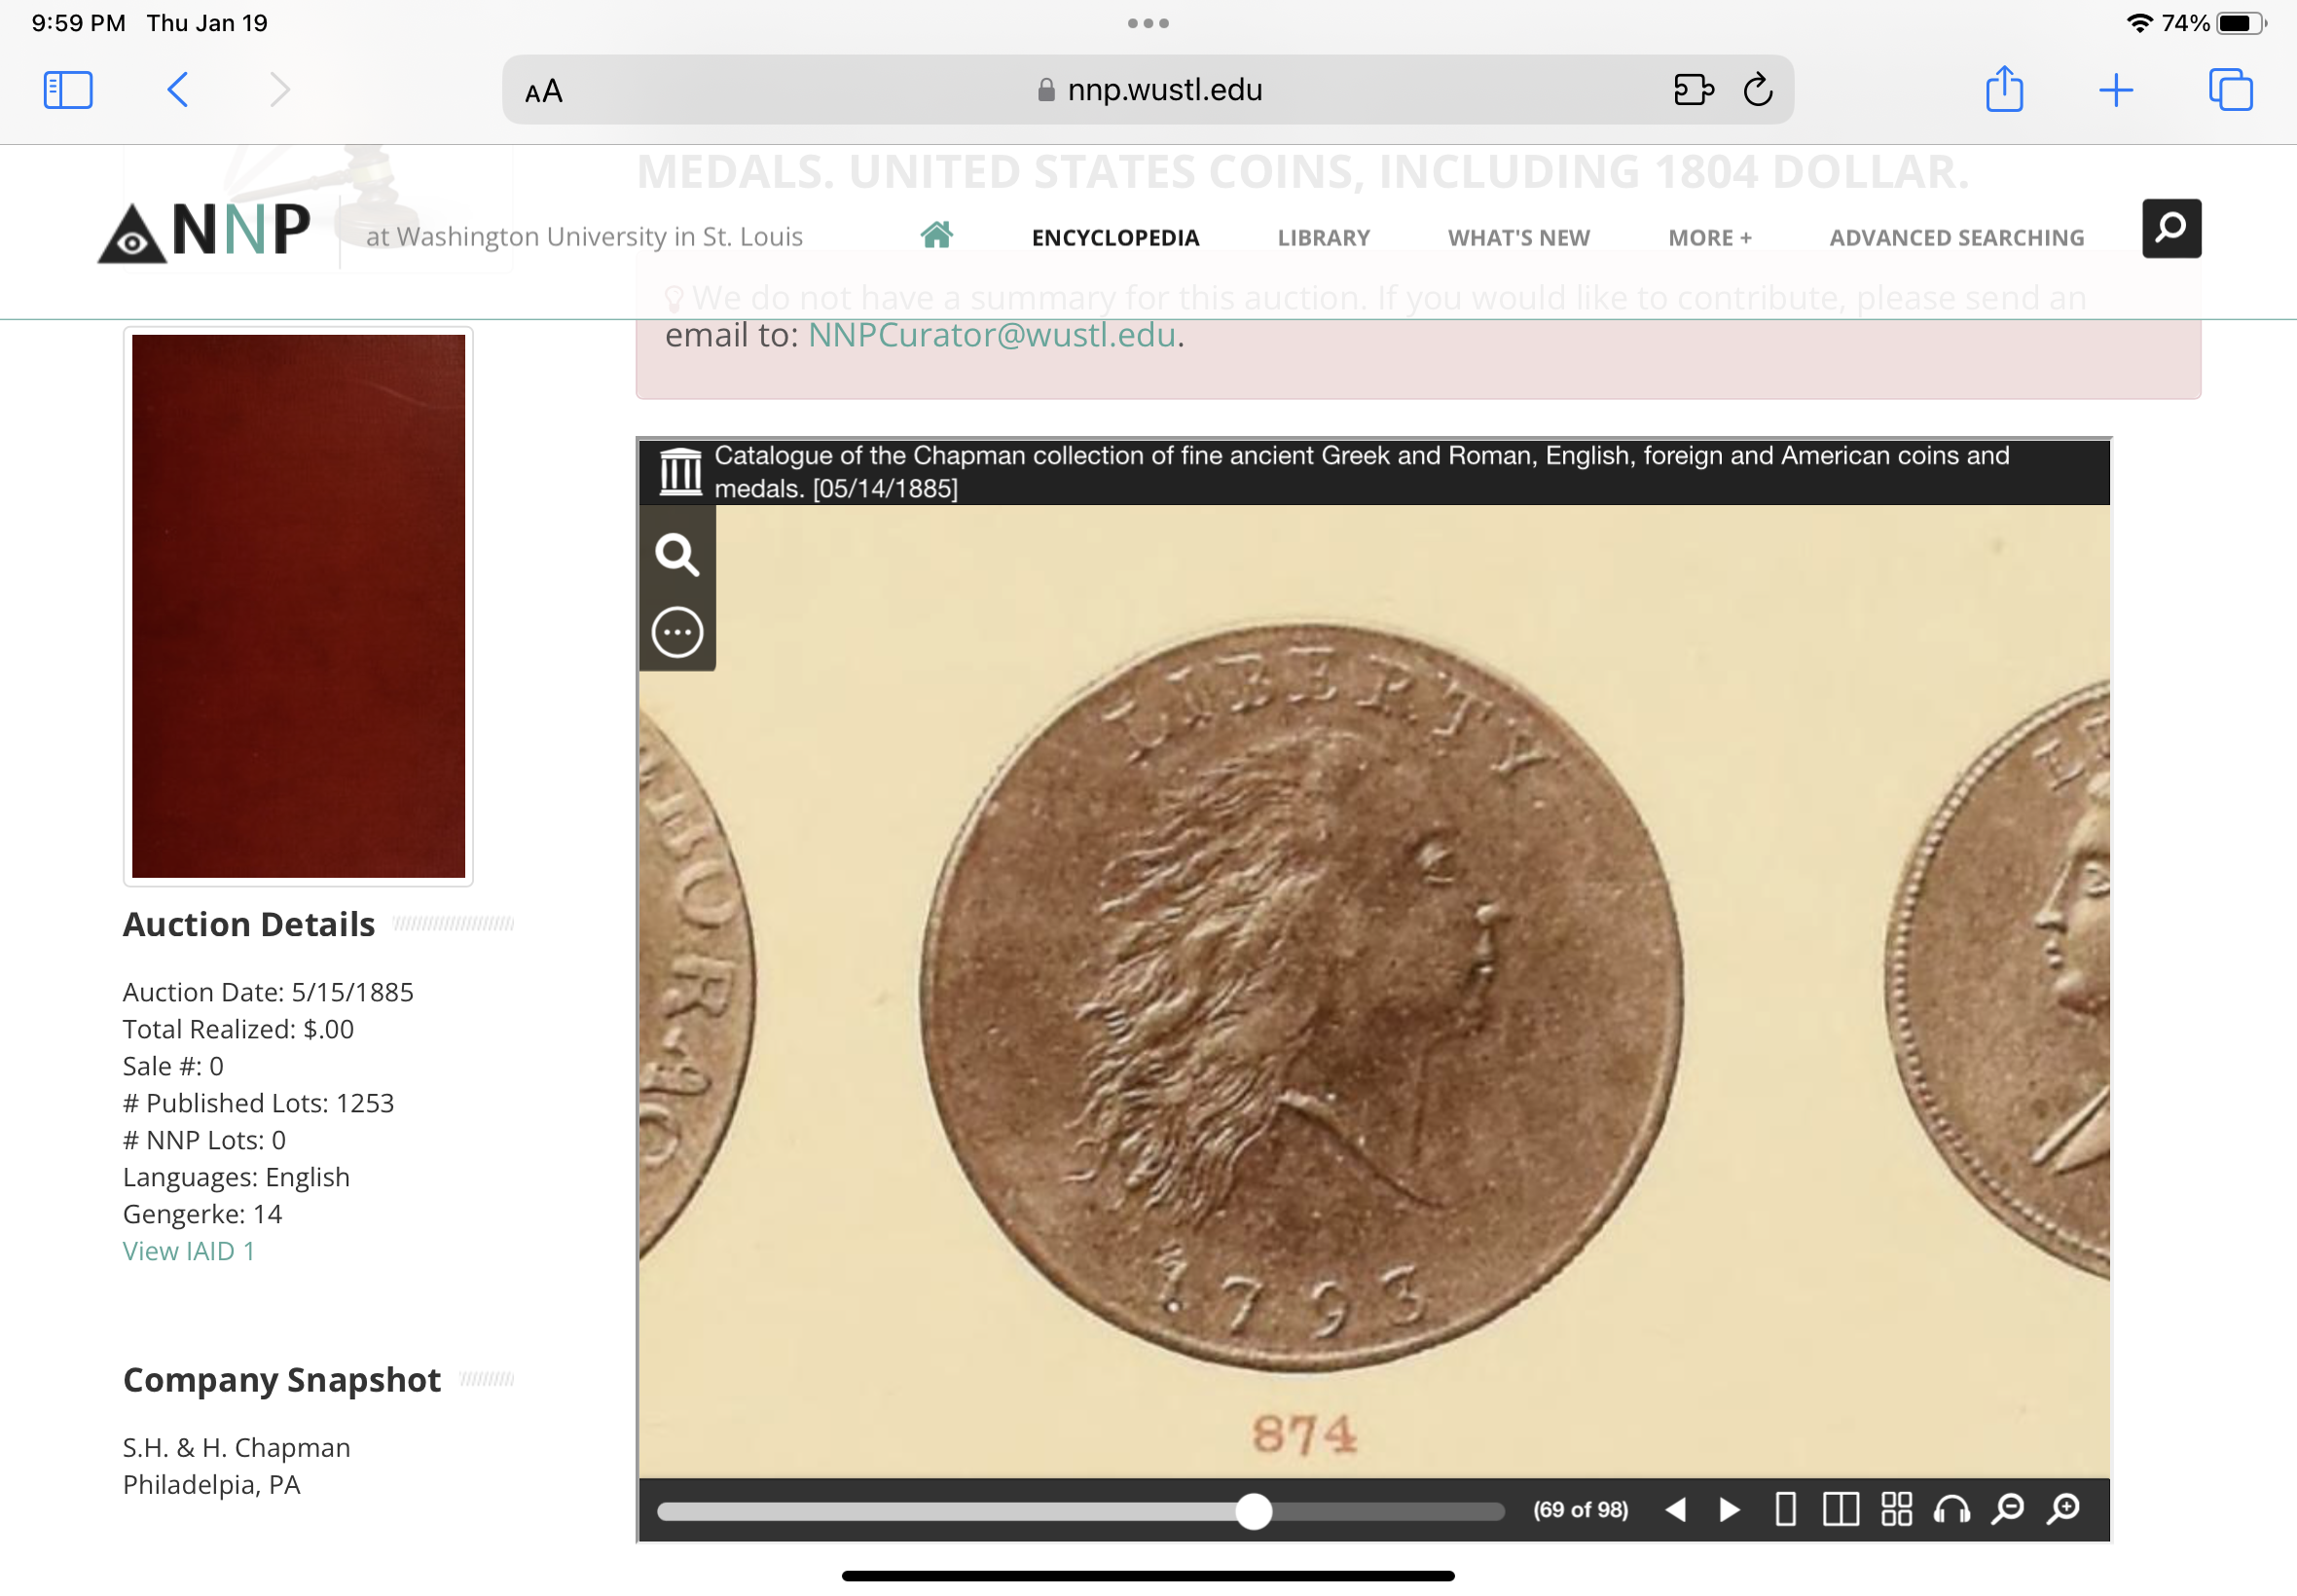Open the Share sheet
2297x1596 pixels.
click(x=2004, y=88)
